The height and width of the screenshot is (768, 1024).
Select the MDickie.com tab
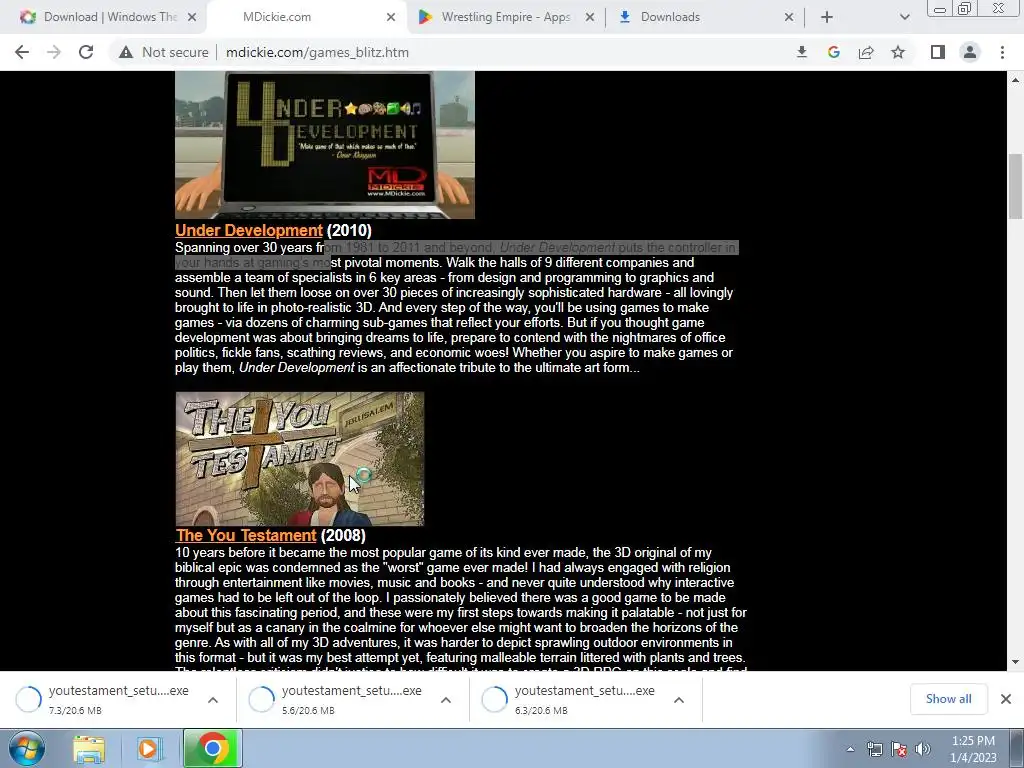(x=307, y=17)
